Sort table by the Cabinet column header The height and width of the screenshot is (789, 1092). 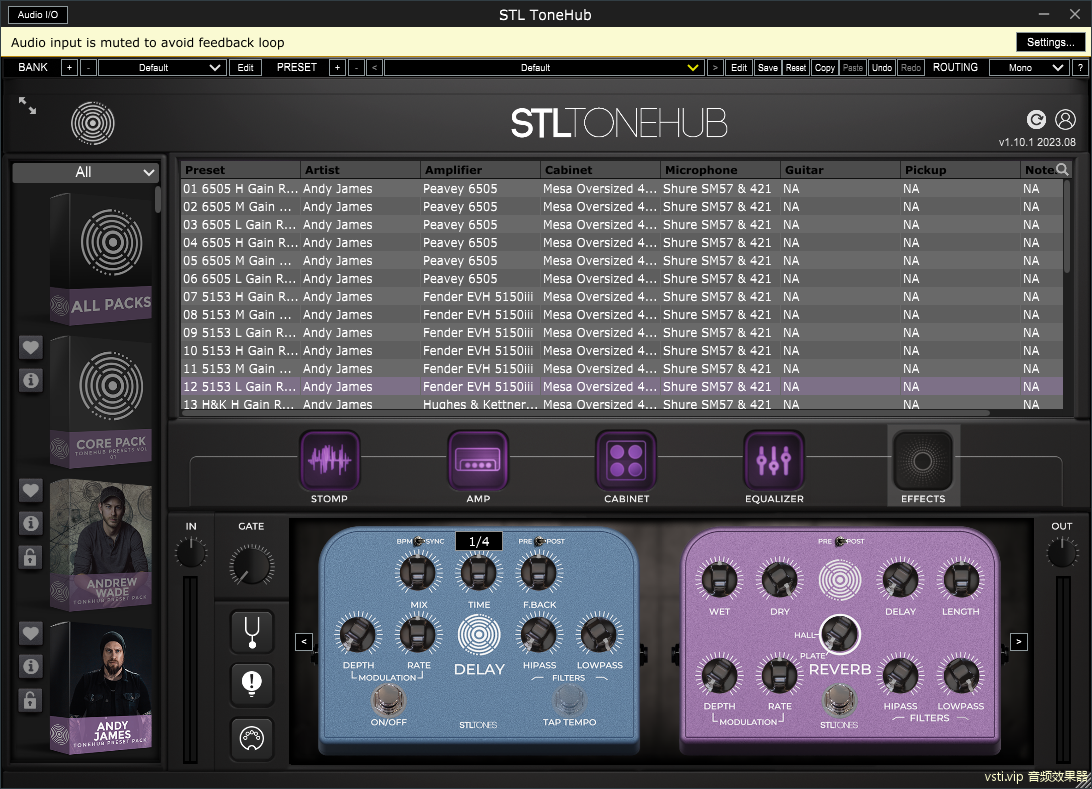[x=600, y=170]
